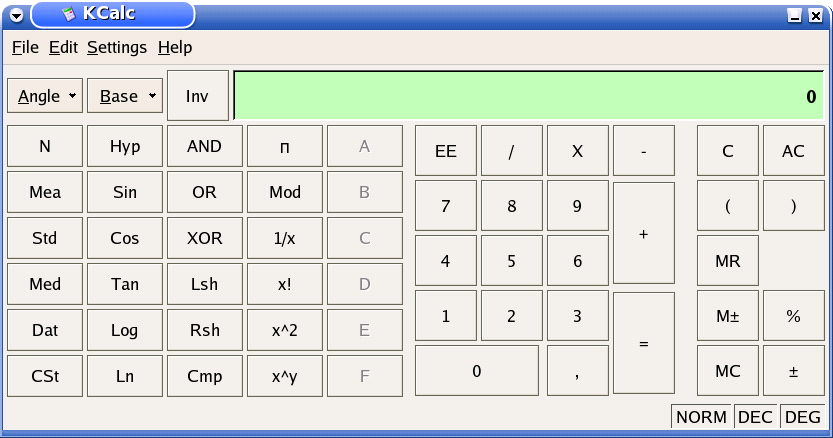Click the minus - button
The width and height of the screenshot is (833, 438).
click(x=644, y=150)
